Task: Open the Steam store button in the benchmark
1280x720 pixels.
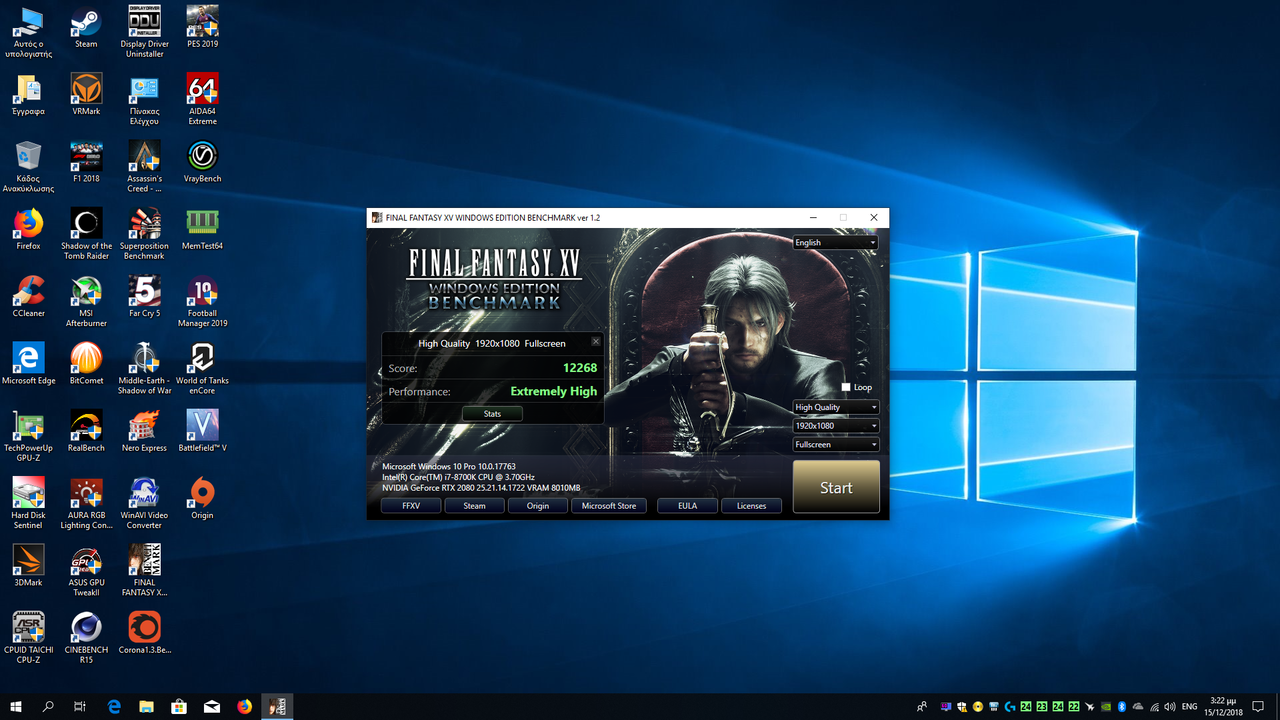Action: point(474,506)
